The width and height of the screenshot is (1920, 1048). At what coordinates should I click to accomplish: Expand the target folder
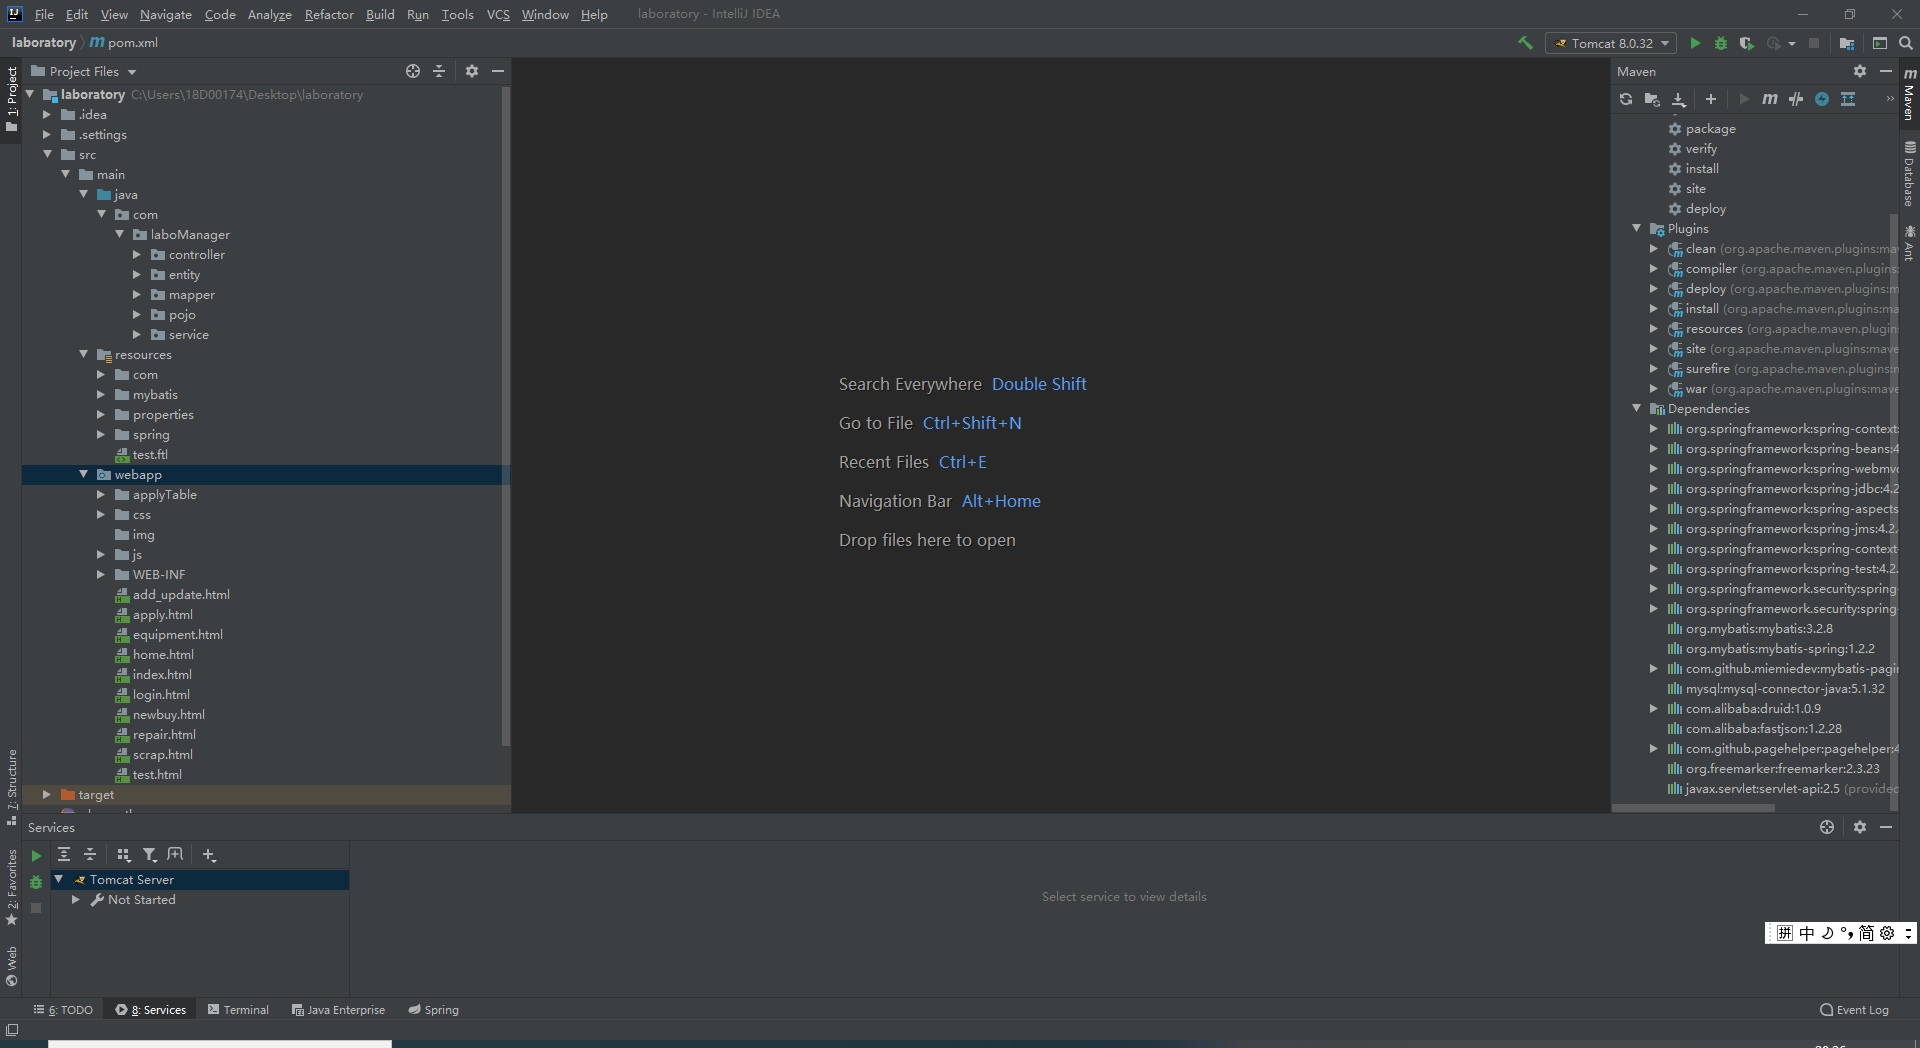pyautogui.click(x=47, y=795)
